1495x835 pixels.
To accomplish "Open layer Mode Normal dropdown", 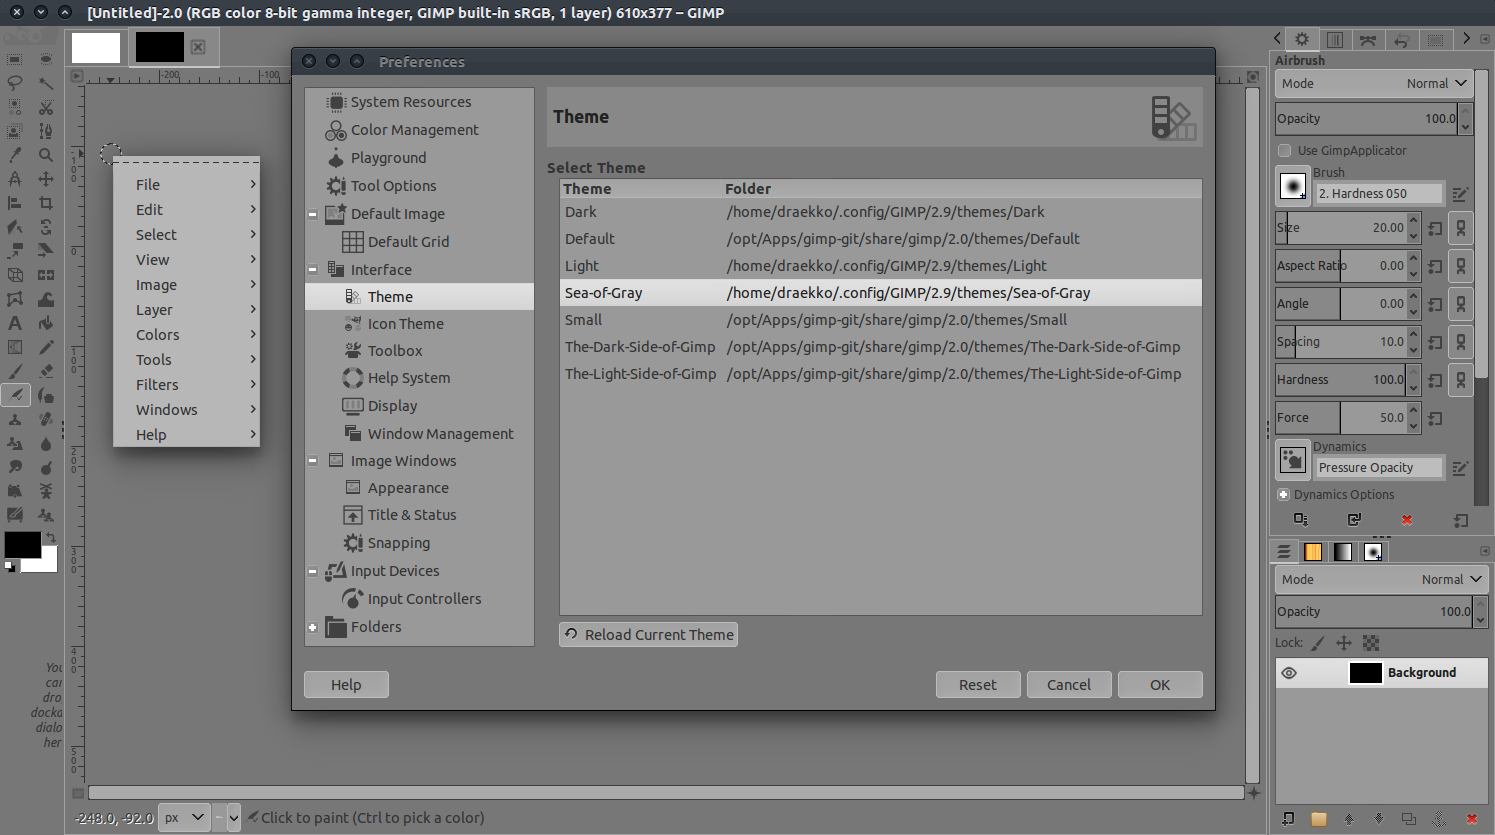I will [x=1381, y=580].
